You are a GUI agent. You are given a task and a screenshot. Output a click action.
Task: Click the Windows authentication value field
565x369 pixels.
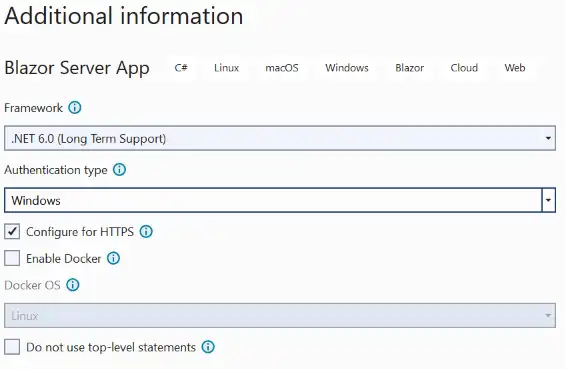(273, 200)
